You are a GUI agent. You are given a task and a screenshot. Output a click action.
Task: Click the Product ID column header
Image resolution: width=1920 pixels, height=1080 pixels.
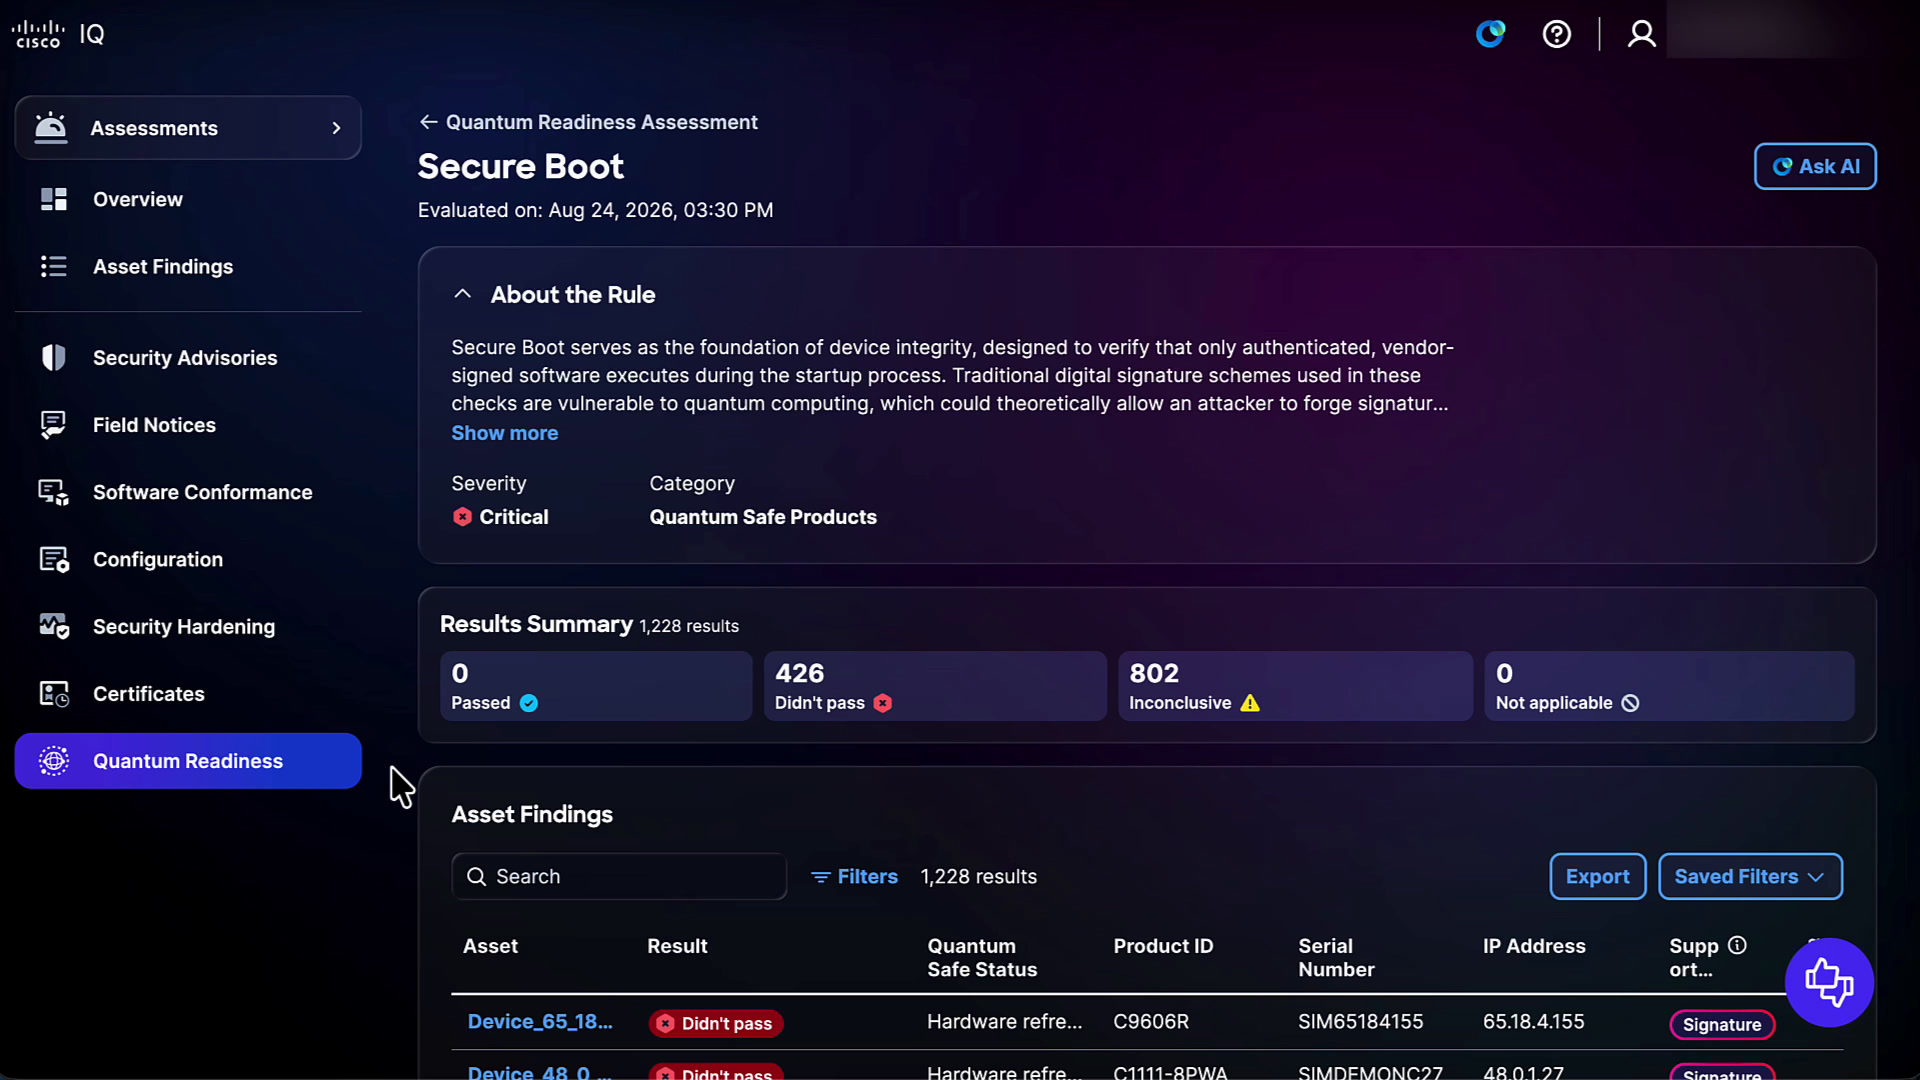[x=1163, y=946]
